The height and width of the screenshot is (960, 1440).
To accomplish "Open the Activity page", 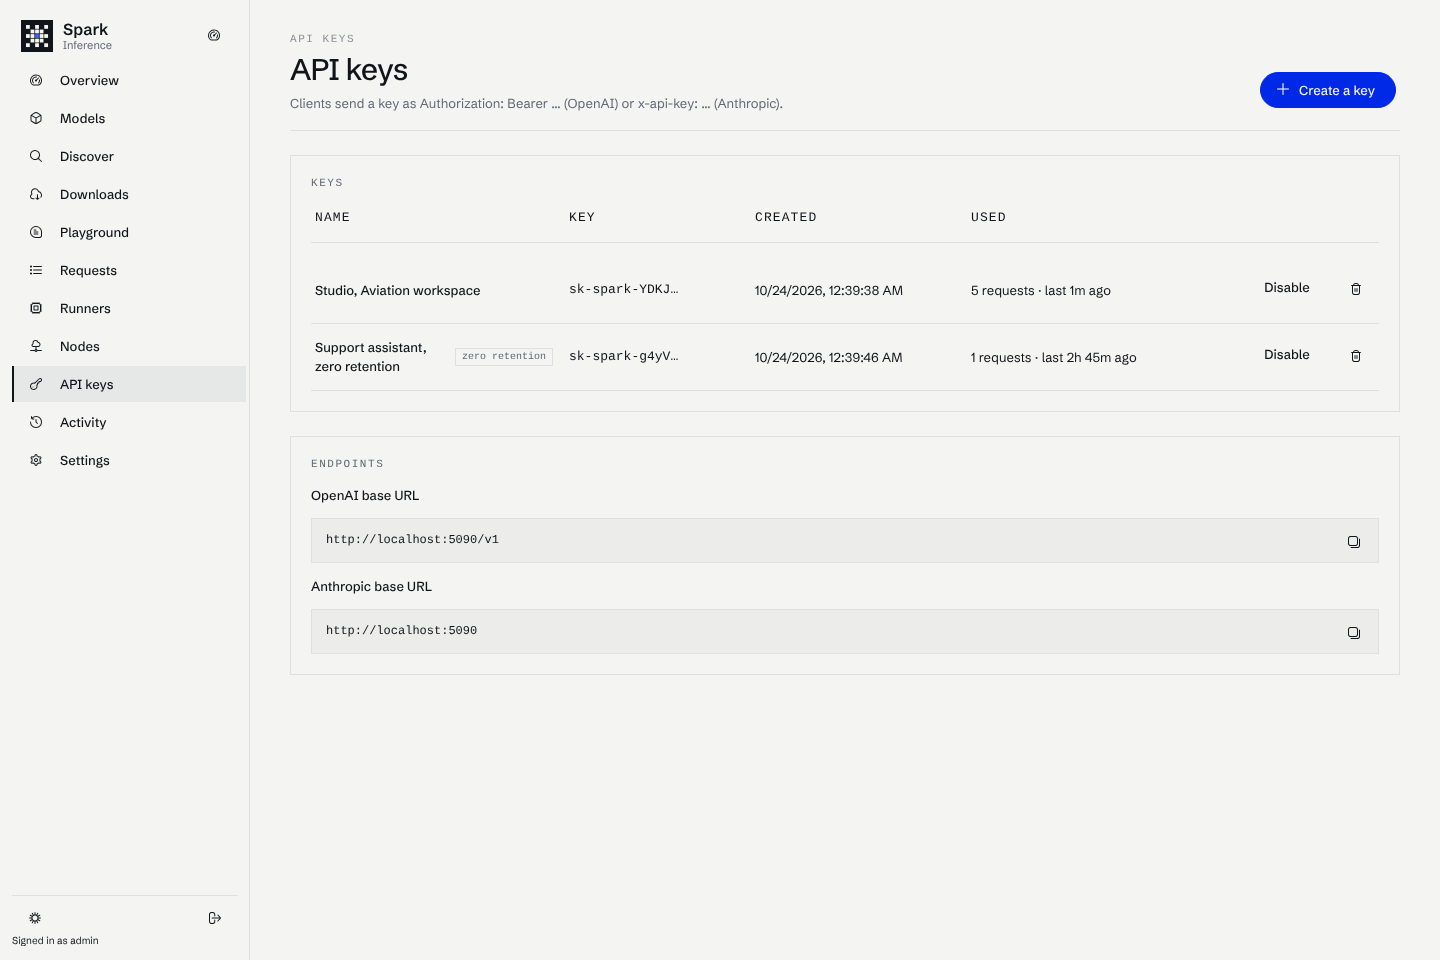I will (x=129, y=422).
